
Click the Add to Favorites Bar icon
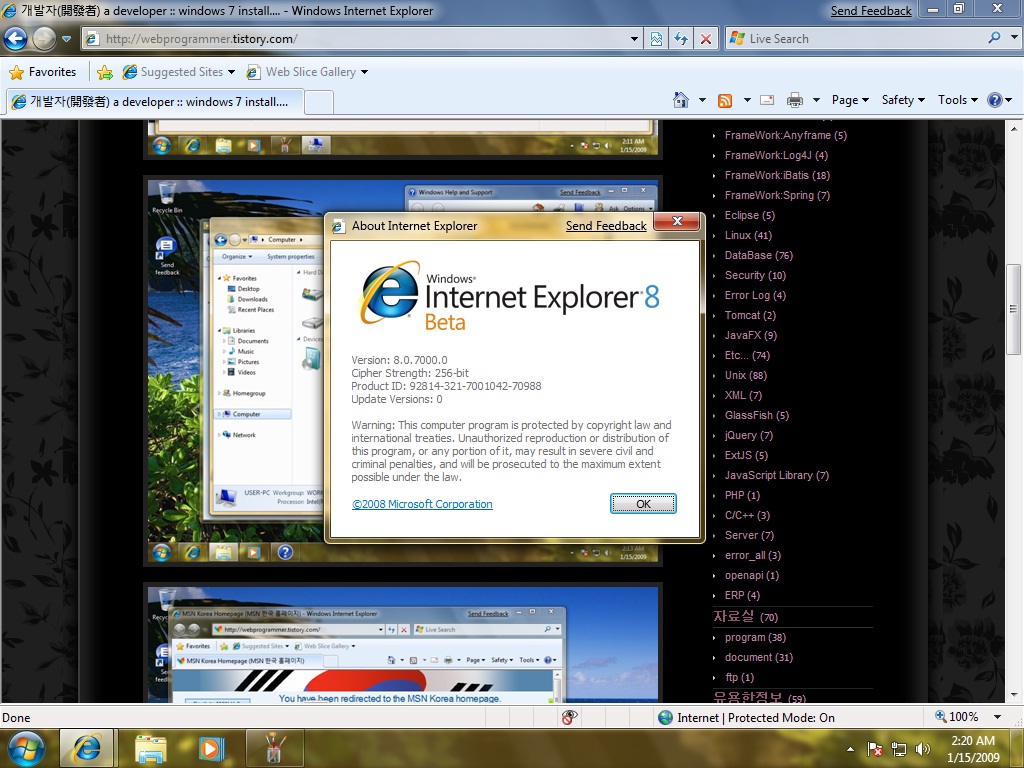coord(104,72)
